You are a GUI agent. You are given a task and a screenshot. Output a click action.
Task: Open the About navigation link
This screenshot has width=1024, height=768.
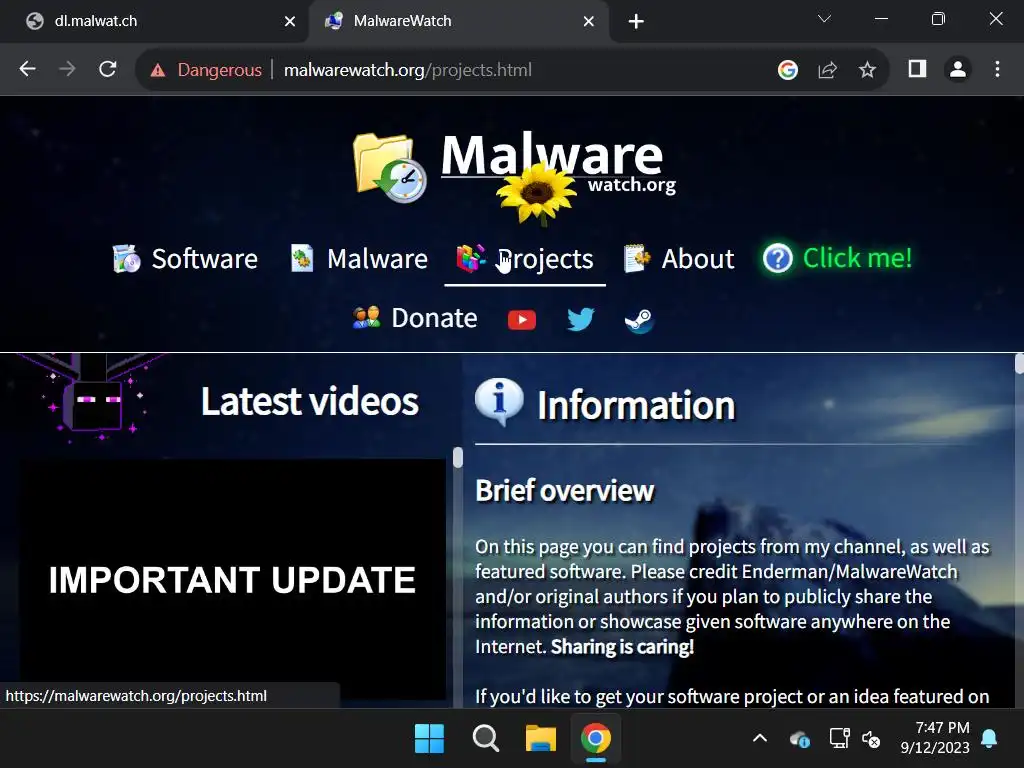(697, 259)
